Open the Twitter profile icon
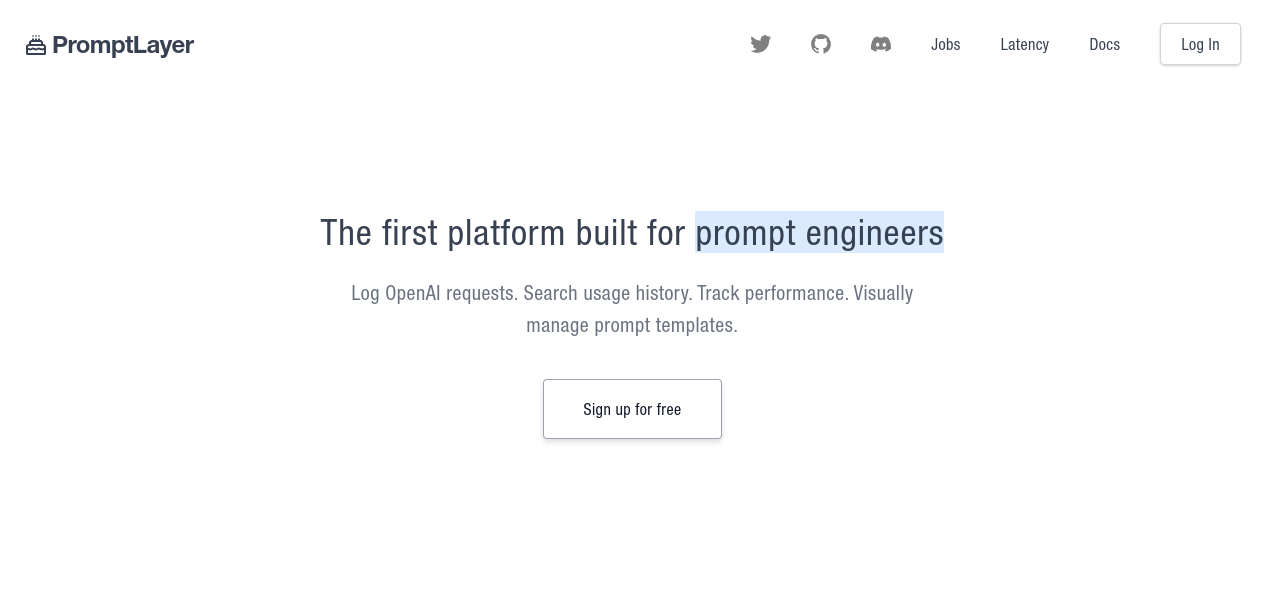Image resolution: width=1280 pixels, height=600 pixels. coord(761,44)
